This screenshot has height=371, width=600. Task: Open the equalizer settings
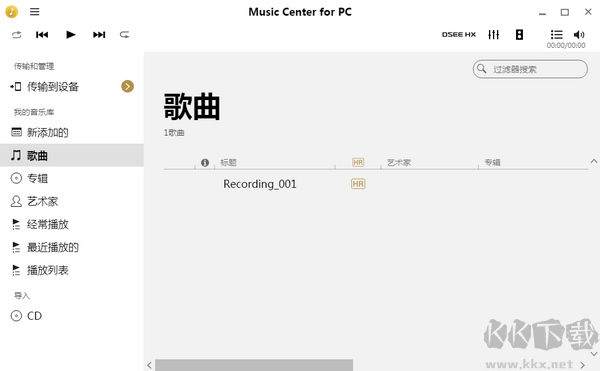point(494,34)
